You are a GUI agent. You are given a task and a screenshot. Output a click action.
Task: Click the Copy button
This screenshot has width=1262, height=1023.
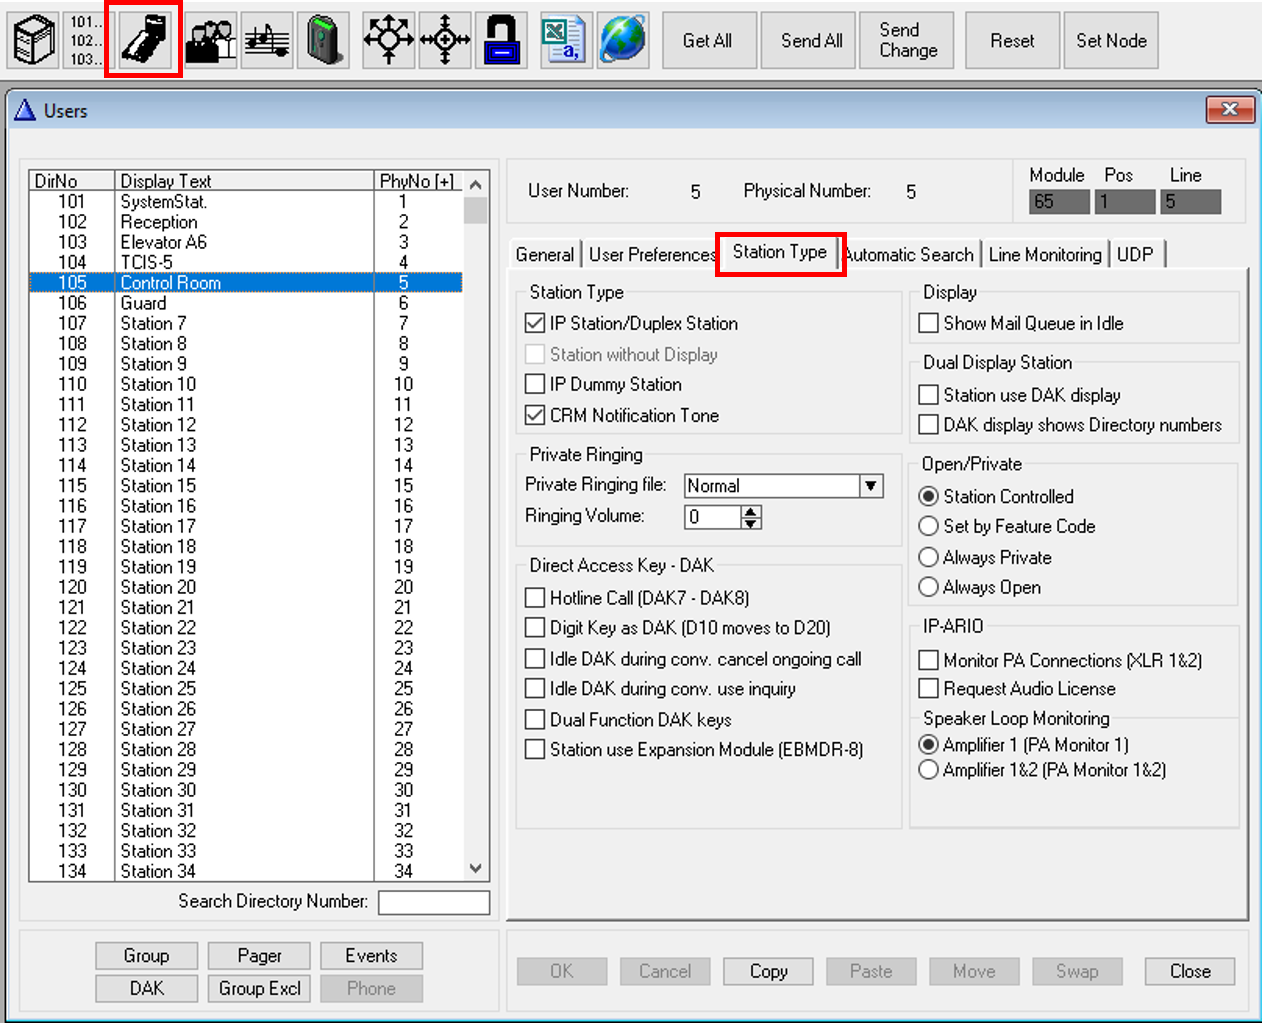[x=768, y=971]
